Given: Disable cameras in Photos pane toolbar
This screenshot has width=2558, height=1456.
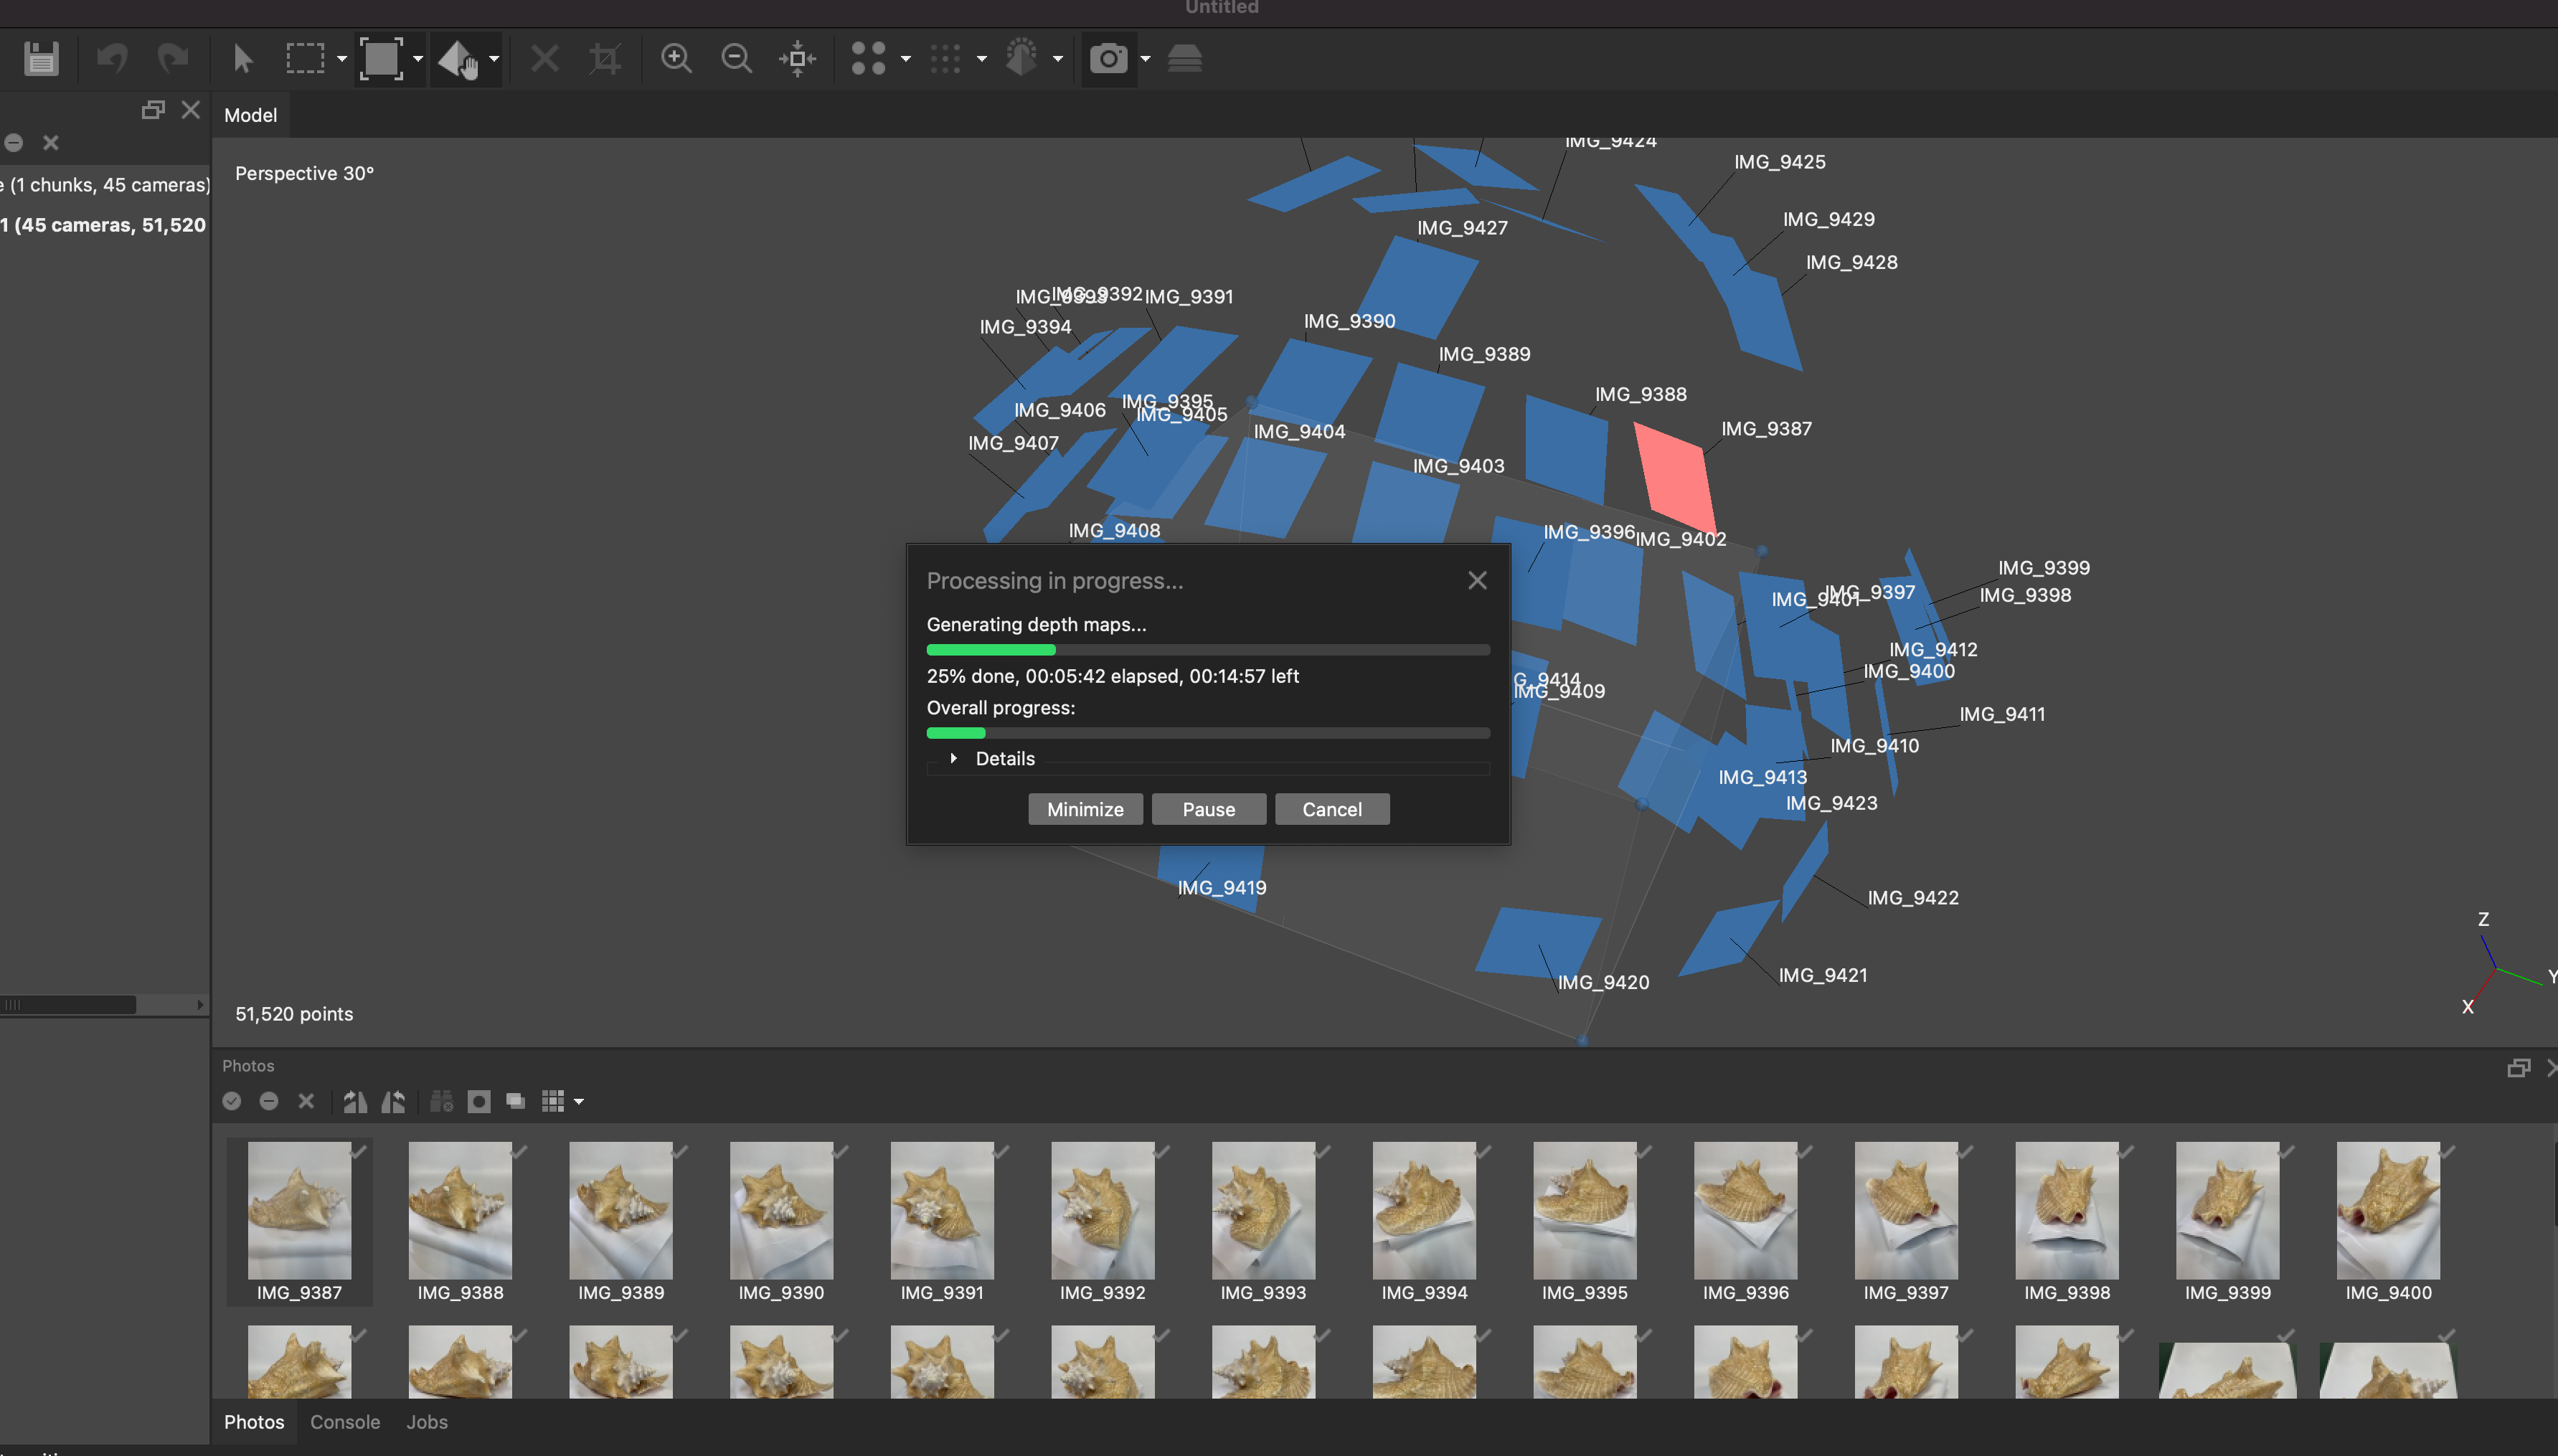Looking at the screenshot, I should pyautogui.click(x=269, y=1102).
